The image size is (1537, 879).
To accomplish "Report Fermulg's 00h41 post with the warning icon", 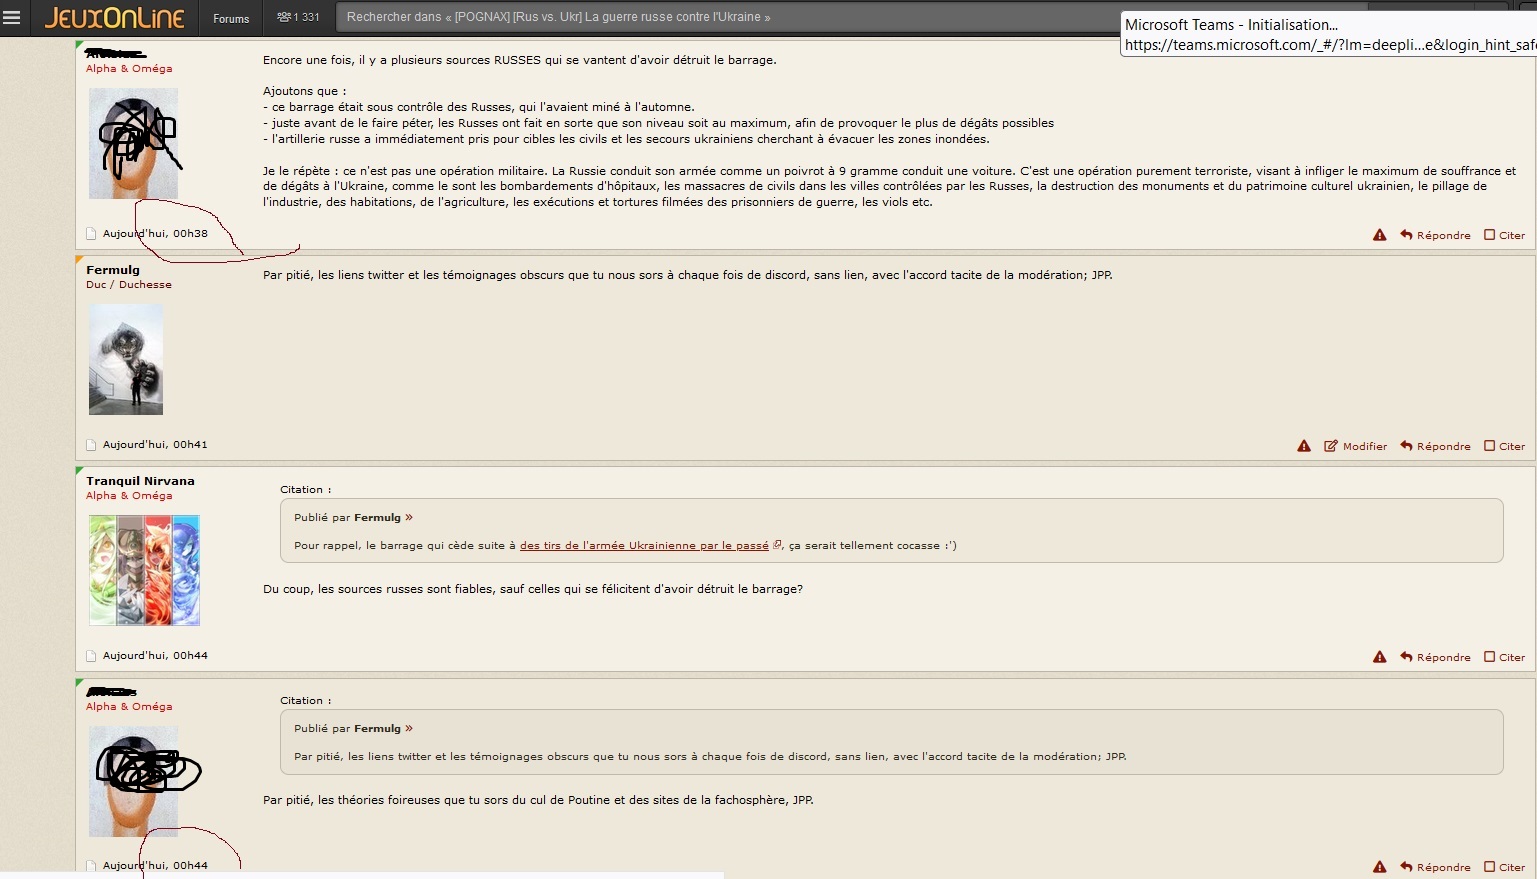I will (x=1304, y=446).
